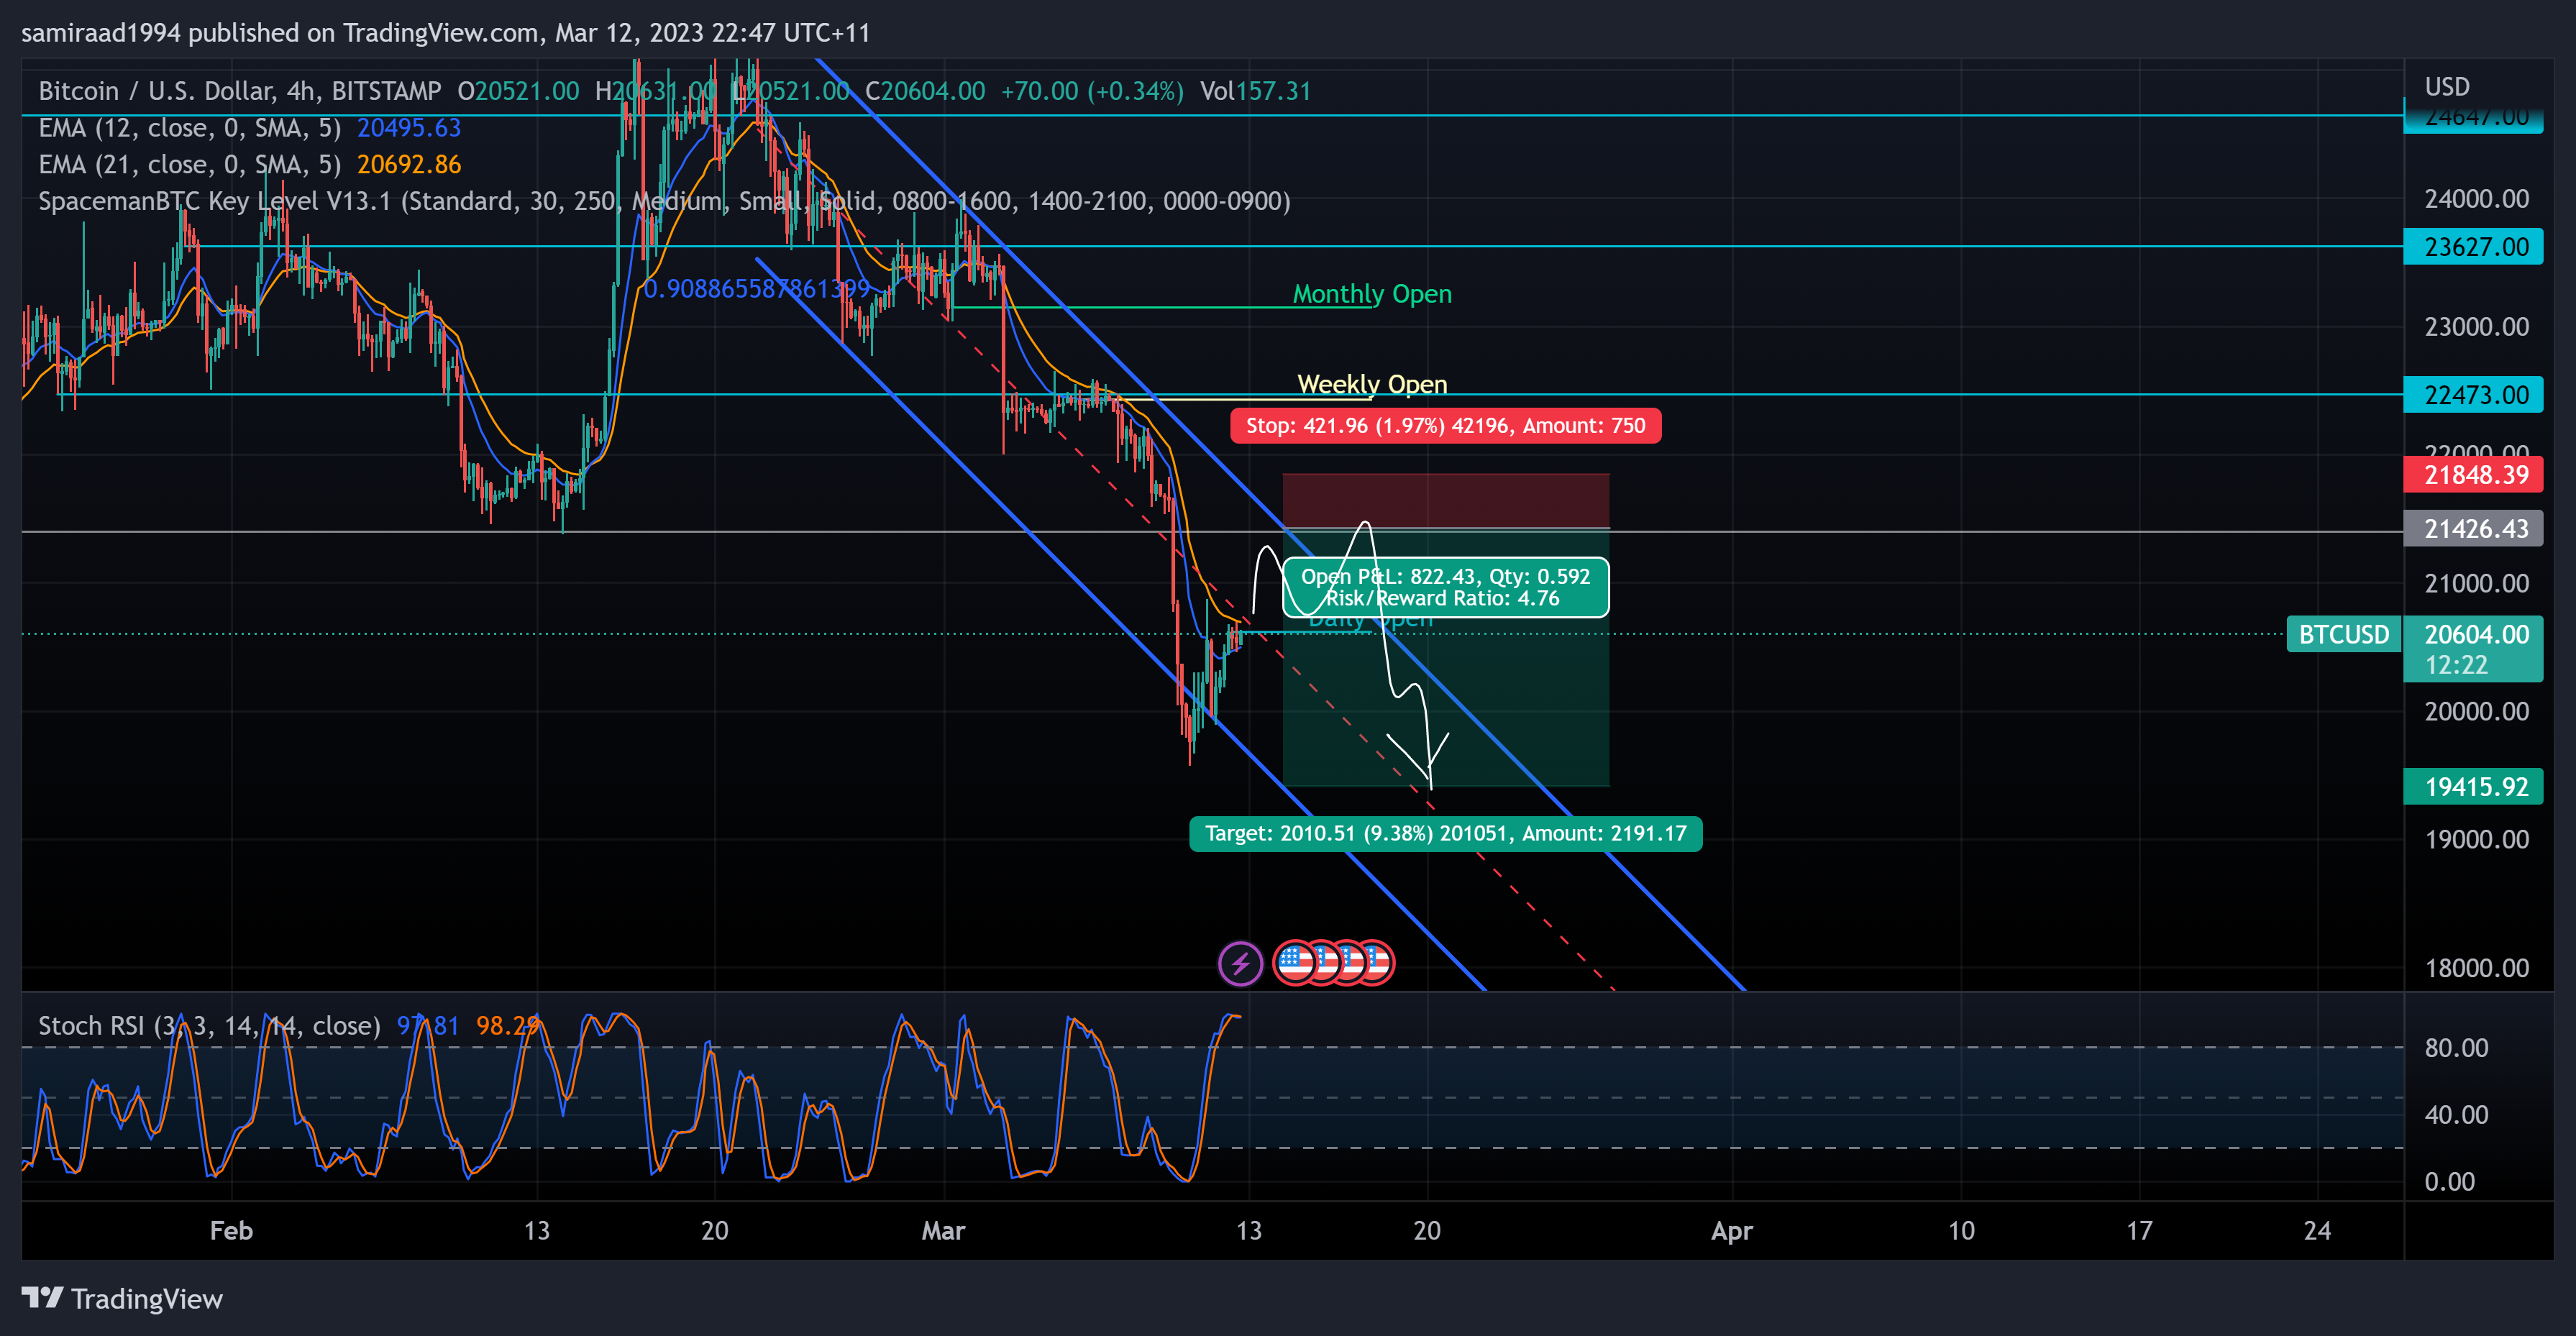This screenshot has width=2576, height=1336.
Task: Select the SpacemanBTC Key Level indicator legend
Action: point(664,202)
